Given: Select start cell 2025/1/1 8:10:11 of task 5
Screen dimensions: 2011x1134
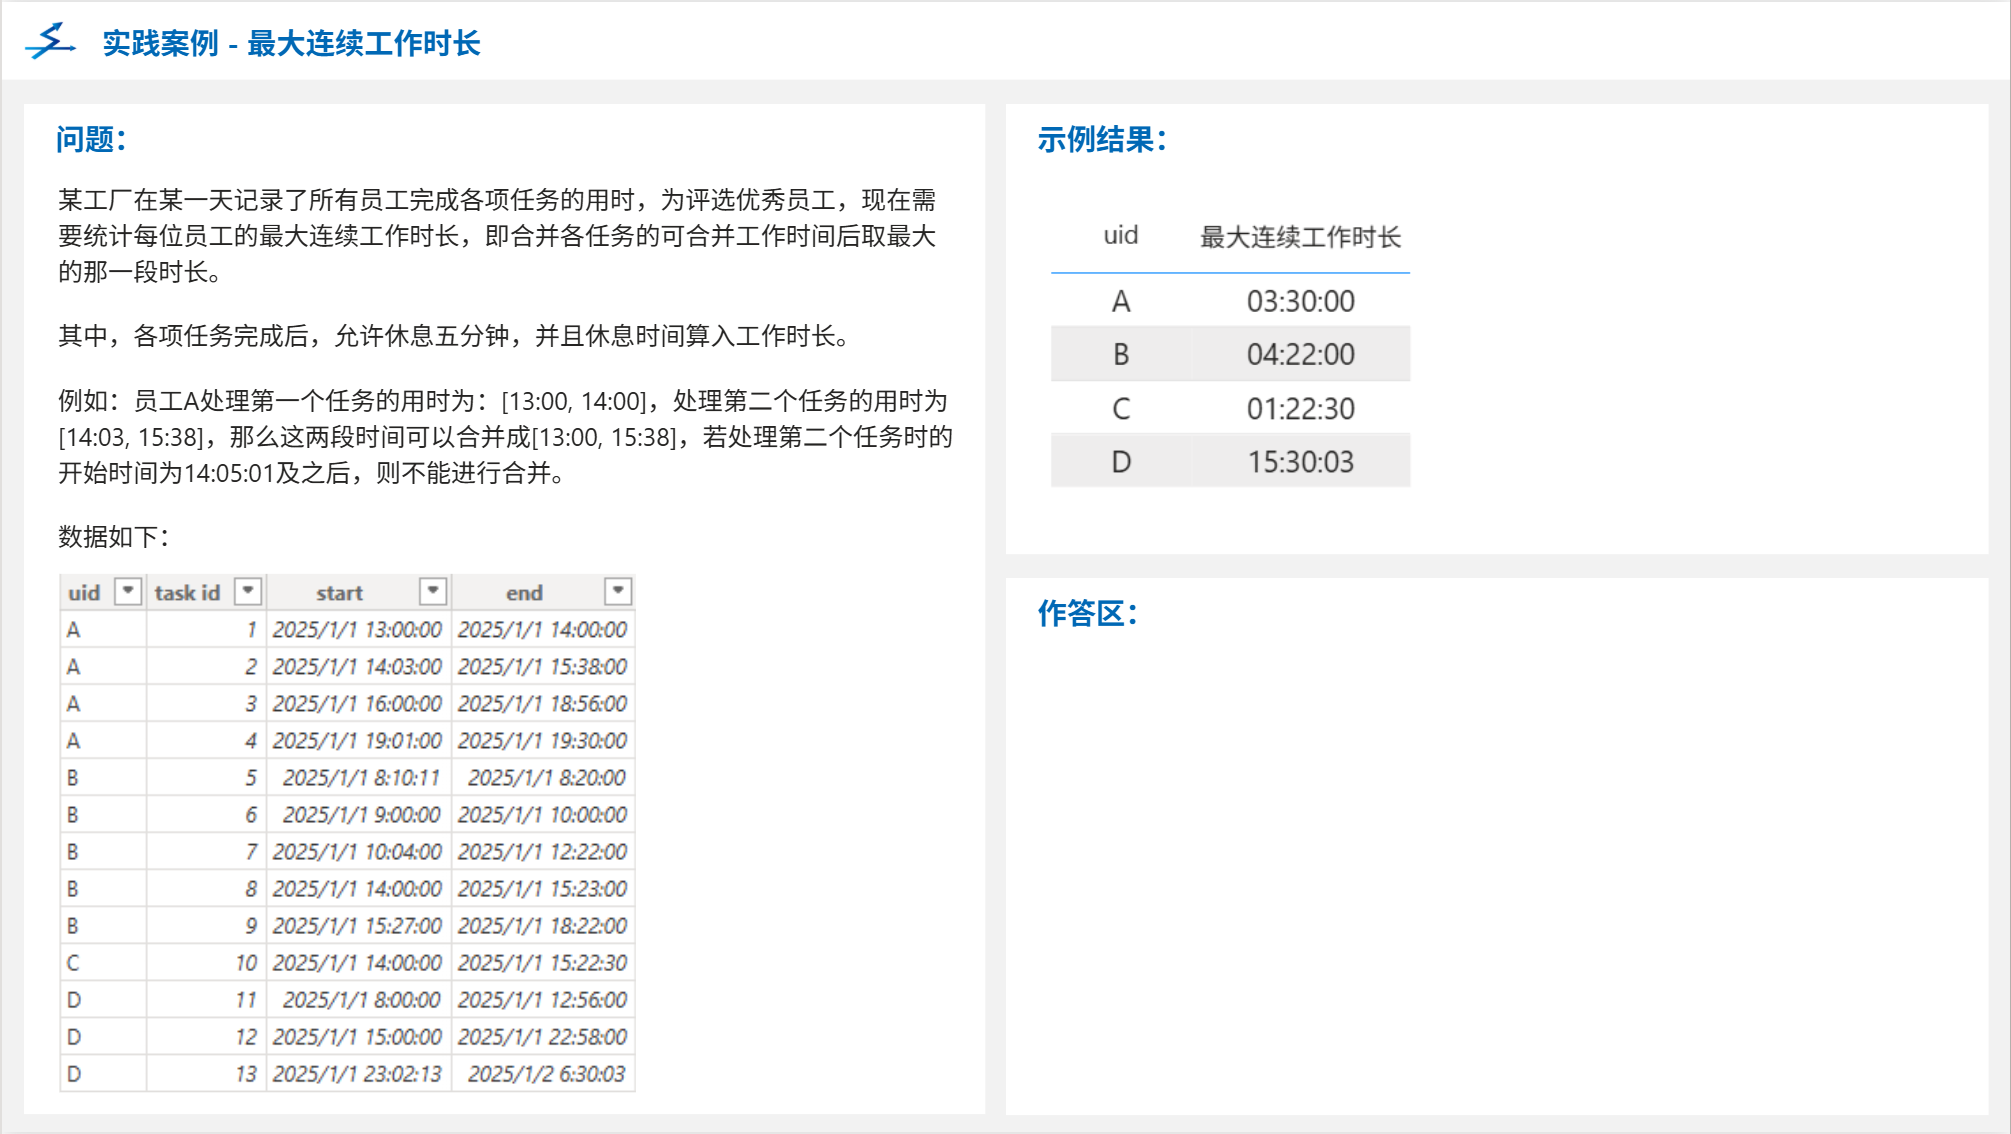Looking at the screenshot, I should (x=361, y=777).
